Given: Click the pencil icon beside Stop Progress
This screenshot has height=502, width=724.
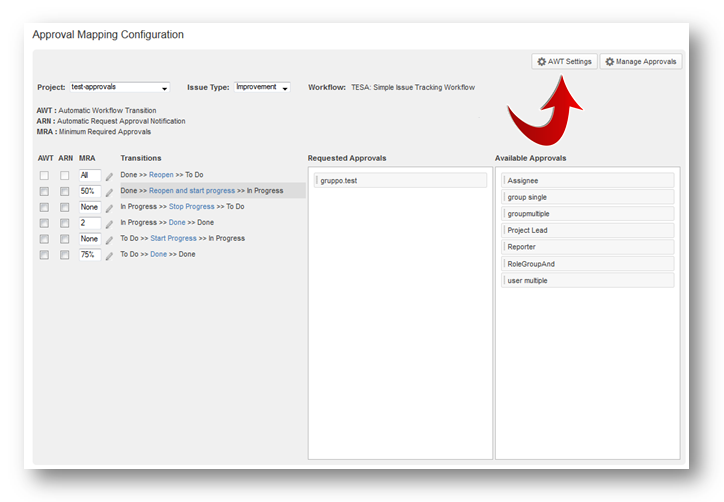Looking at the screenshot, I should [110, 208].
